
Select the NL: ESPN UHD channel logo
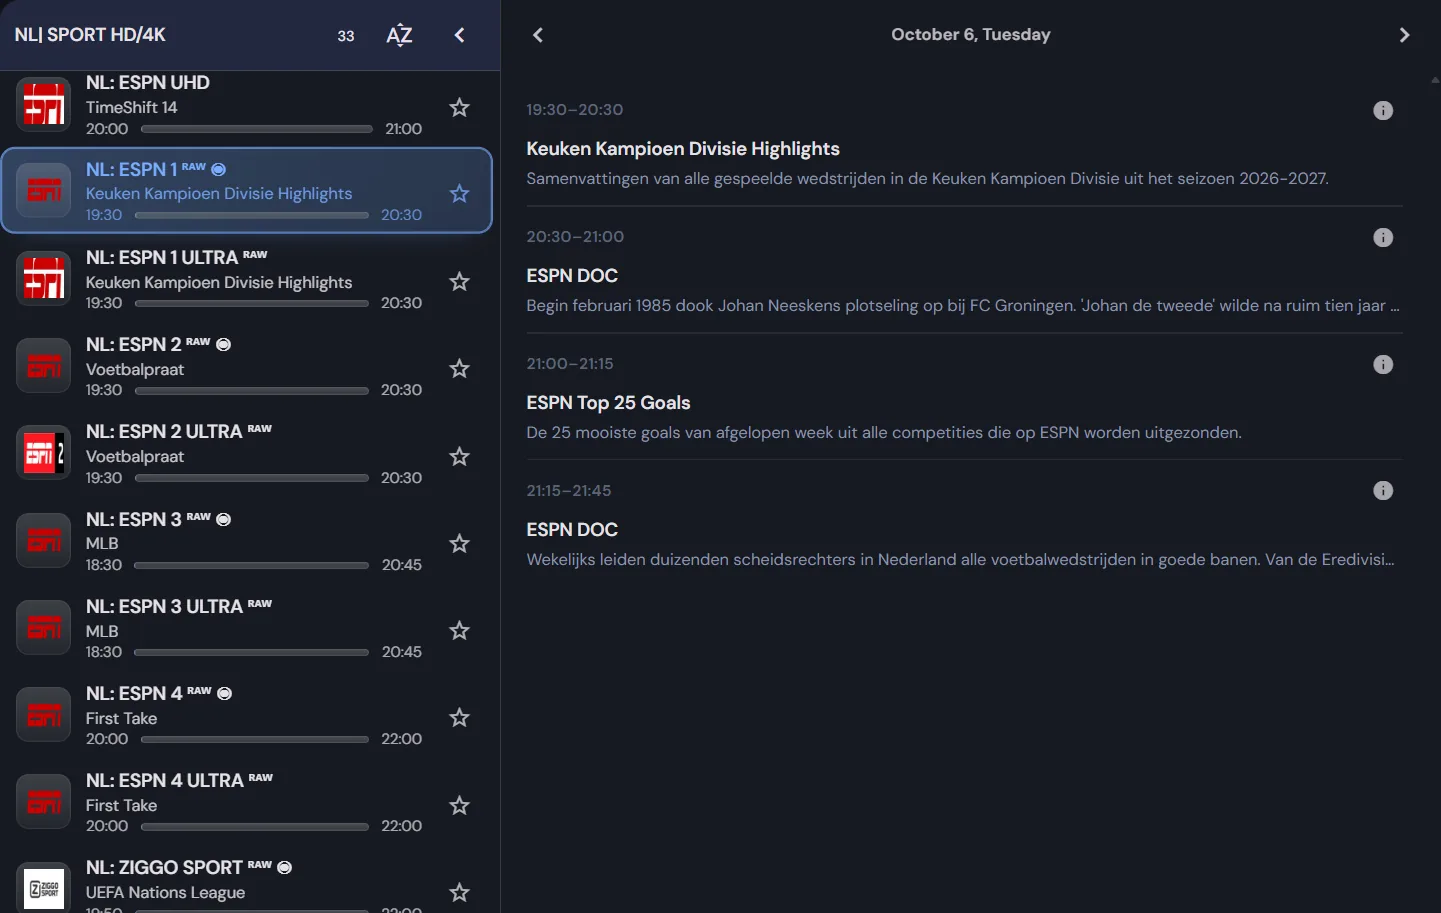pos(44,104)
